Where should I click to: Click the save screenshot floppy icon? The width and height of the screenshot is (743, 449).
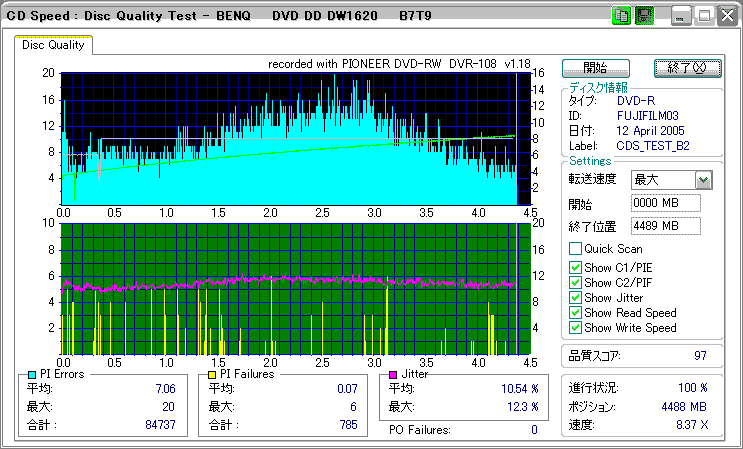[645, 16]
